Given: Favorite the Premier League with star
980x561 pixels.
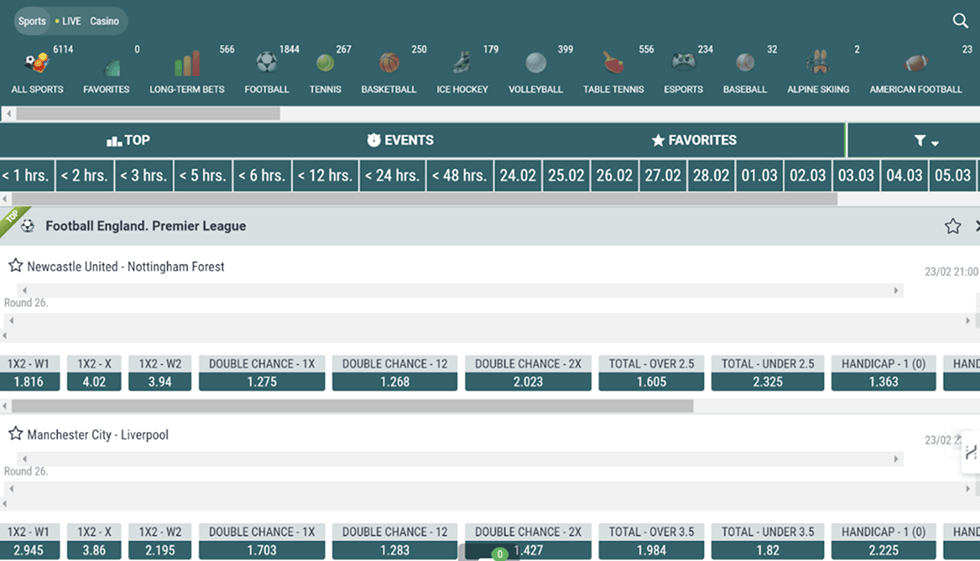Looking at the screenshot, I should (x=952, y=226).
